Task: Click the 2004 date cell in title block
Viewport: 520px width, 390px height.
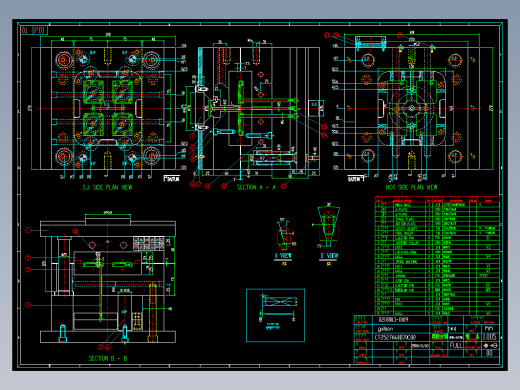Action: (x=419, y=346)
